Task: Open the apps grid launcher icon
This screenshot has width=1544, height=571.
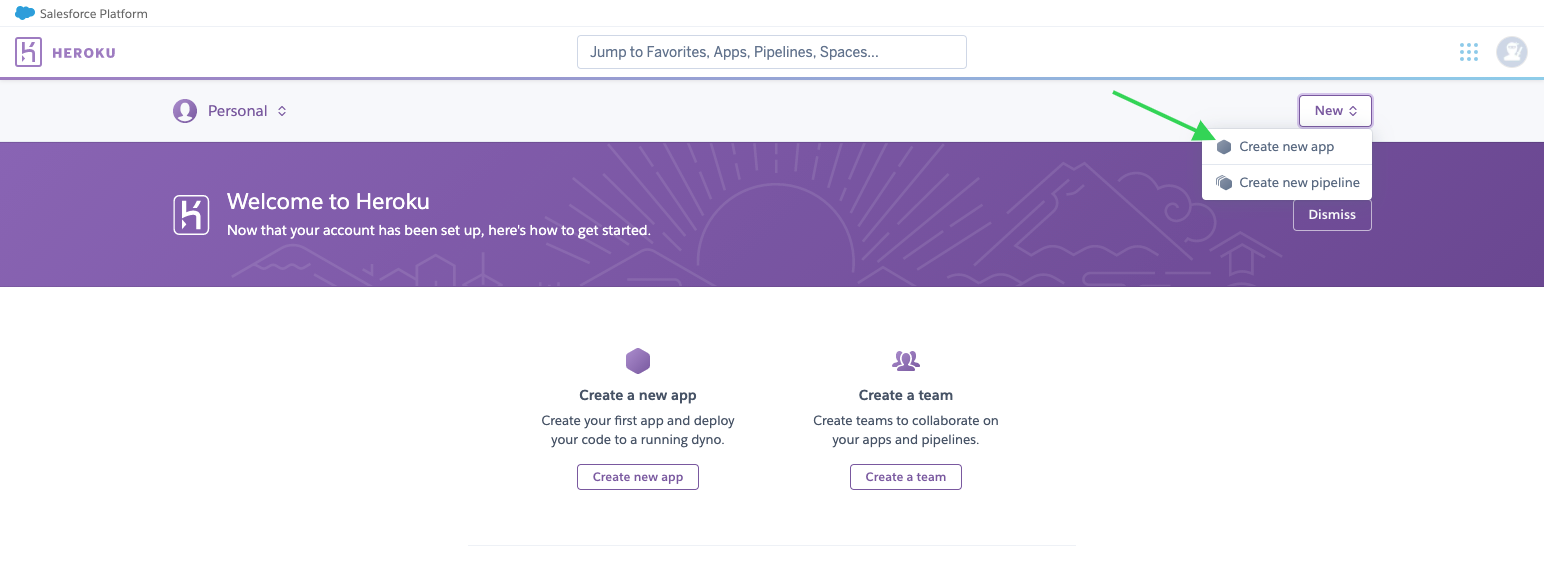Action: (1468, 52)
